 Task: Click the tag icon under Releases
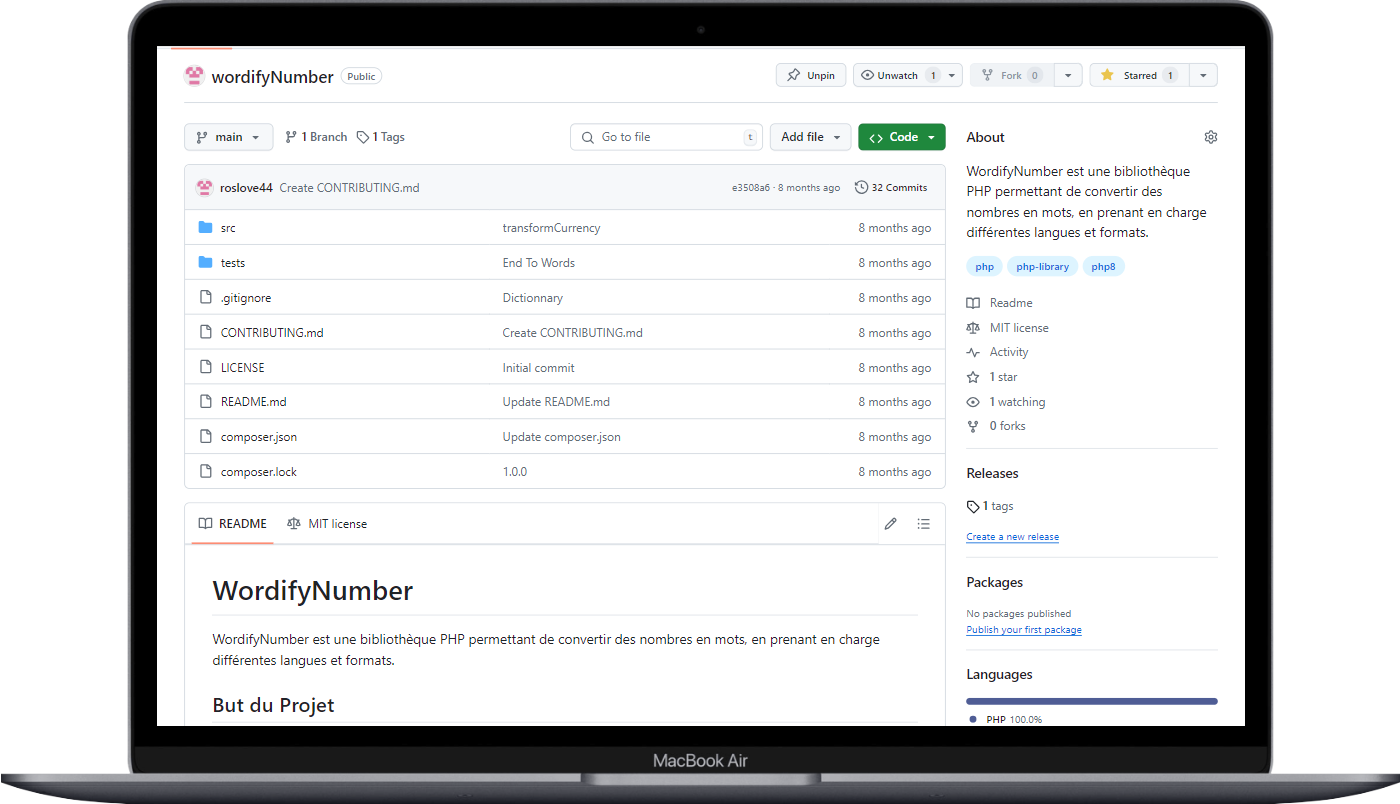pos(973,507)
